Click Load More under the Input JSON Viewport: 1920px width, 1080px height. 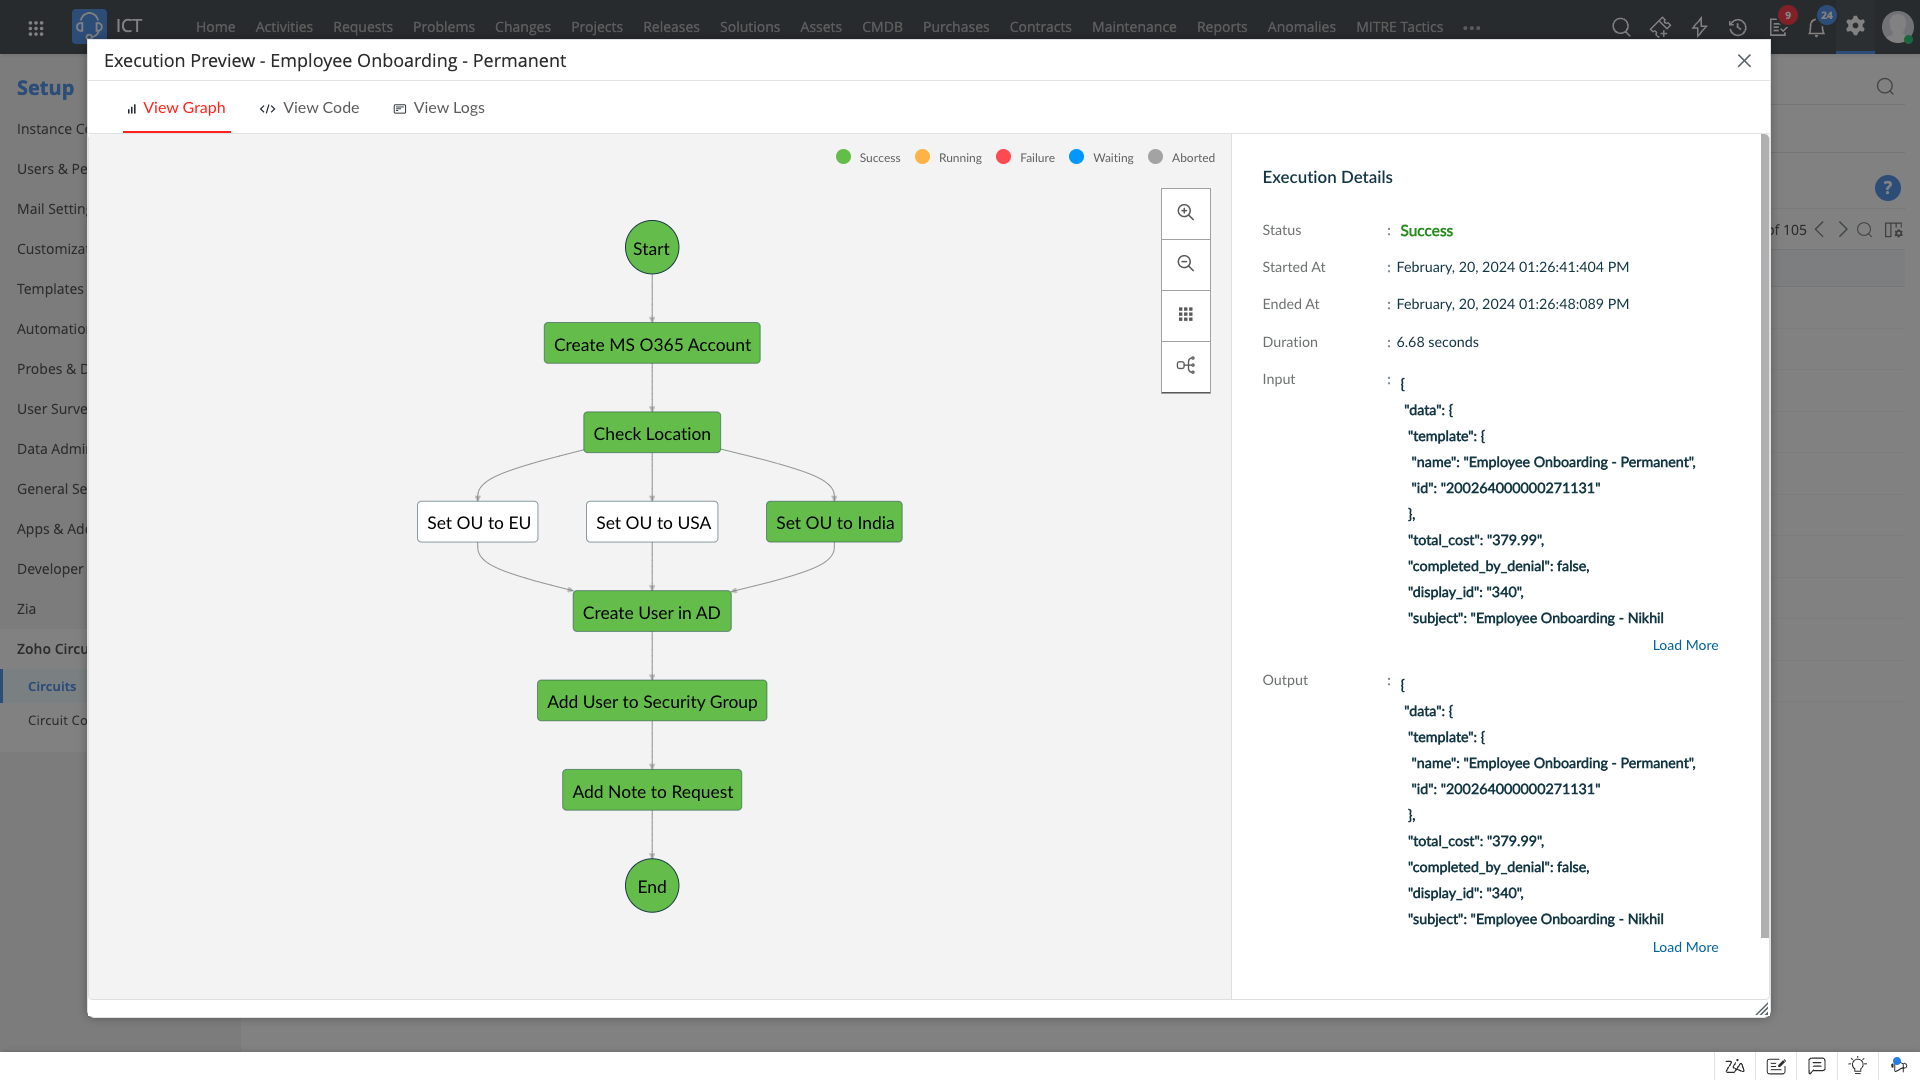point(1684,645)
